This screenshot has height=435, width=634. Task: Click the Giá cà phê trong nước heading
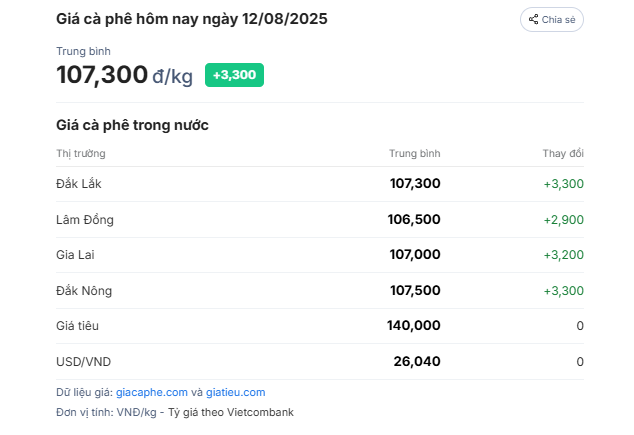click(132, 125)
